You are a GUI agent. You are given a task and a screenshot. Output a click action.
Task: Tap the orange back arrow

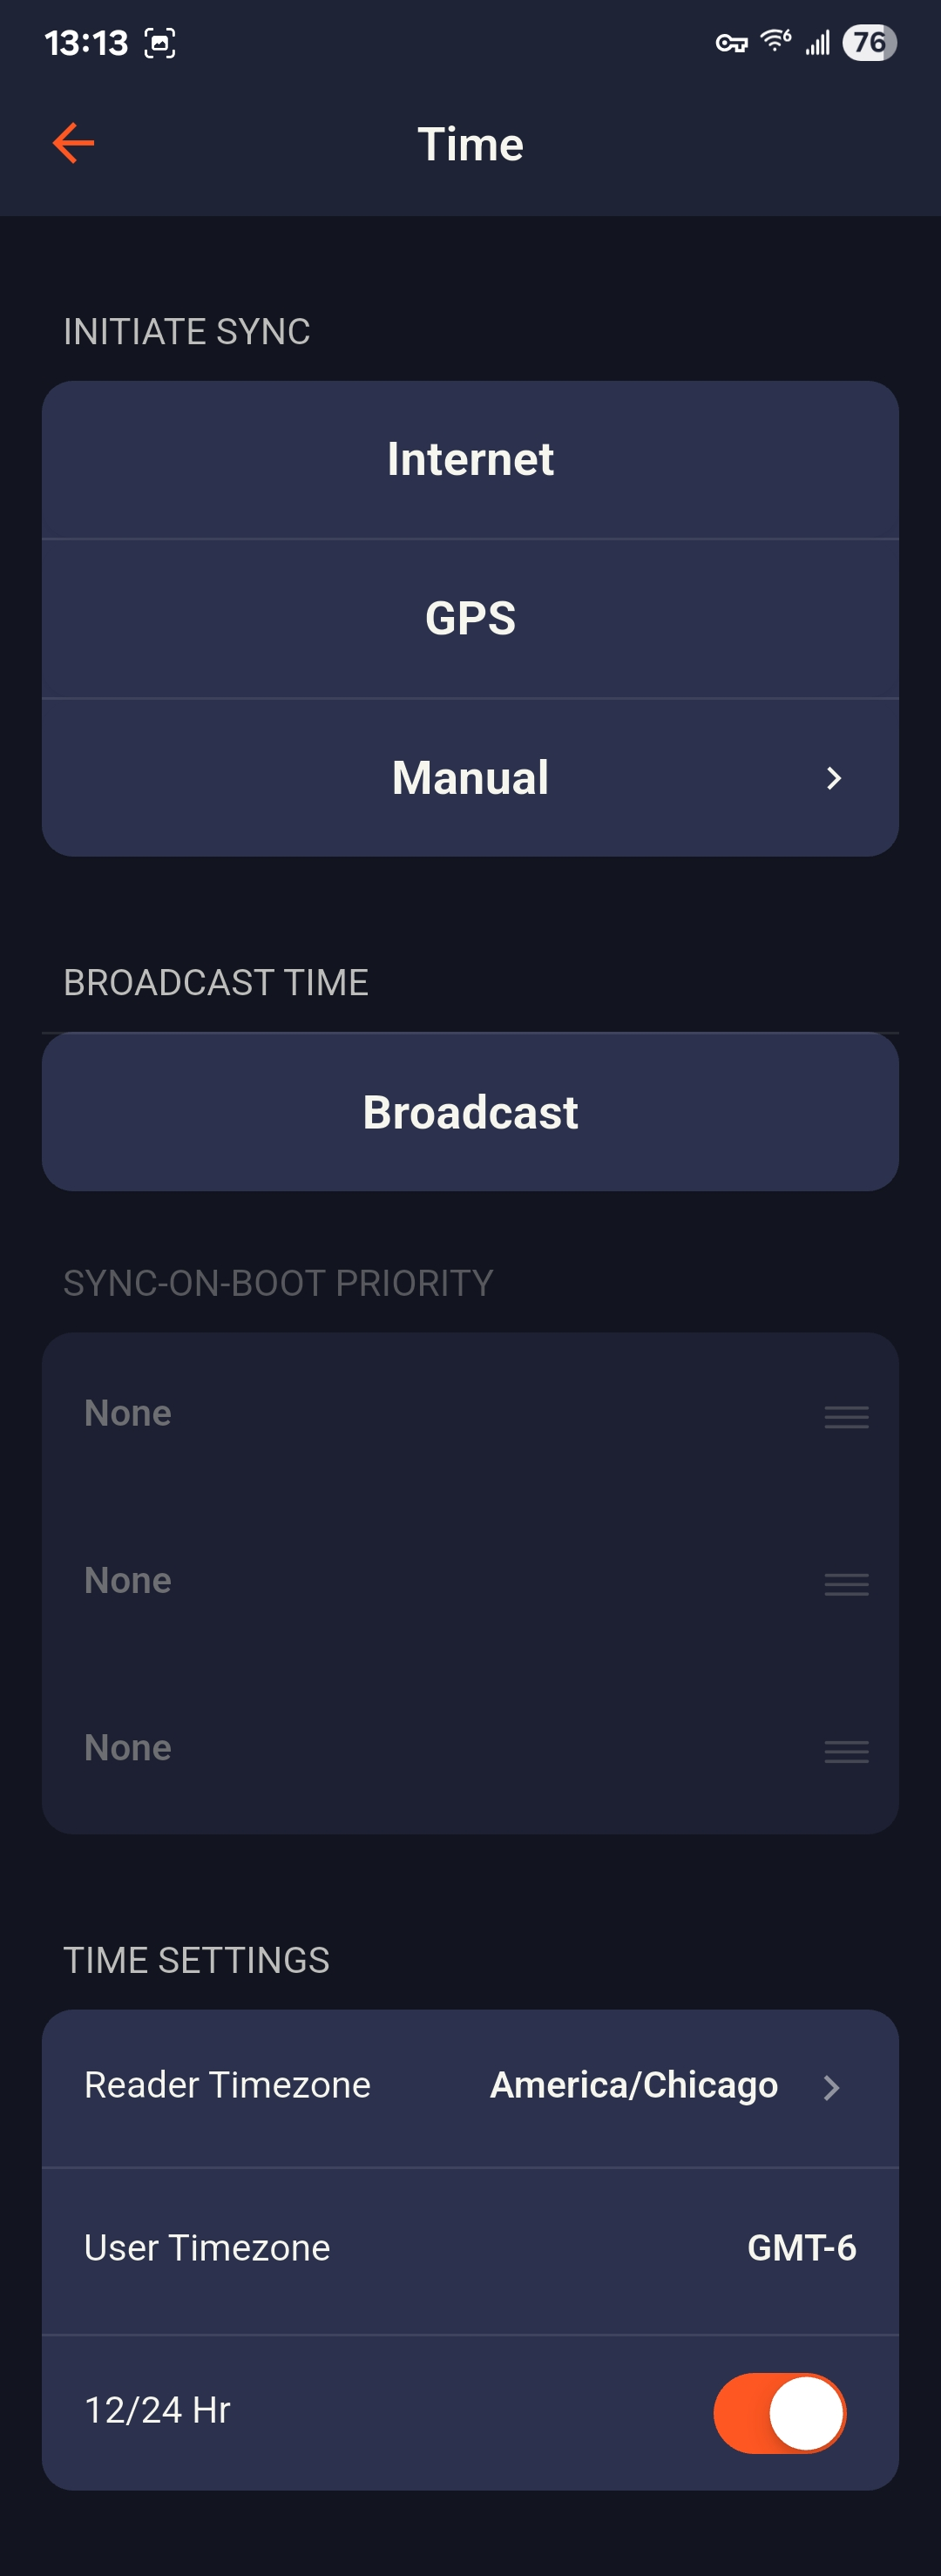tap(73, 143)
